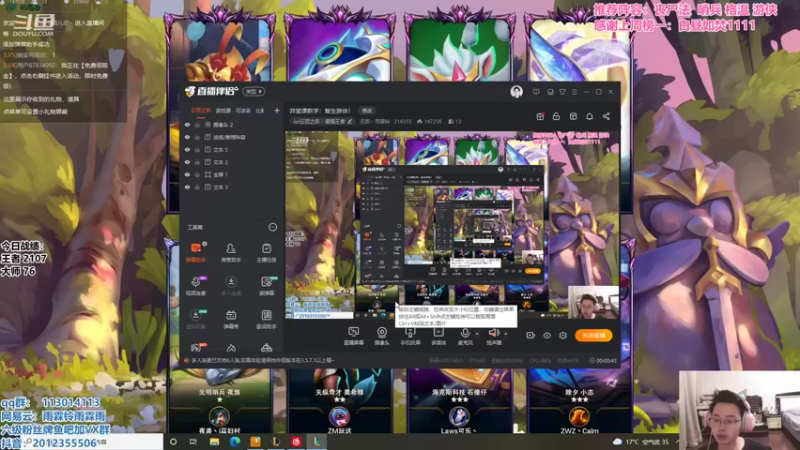This screenshot has height=450, width=800.
Task: Toggle eye icon for 文本 2
Action: (x=187, y=162)
